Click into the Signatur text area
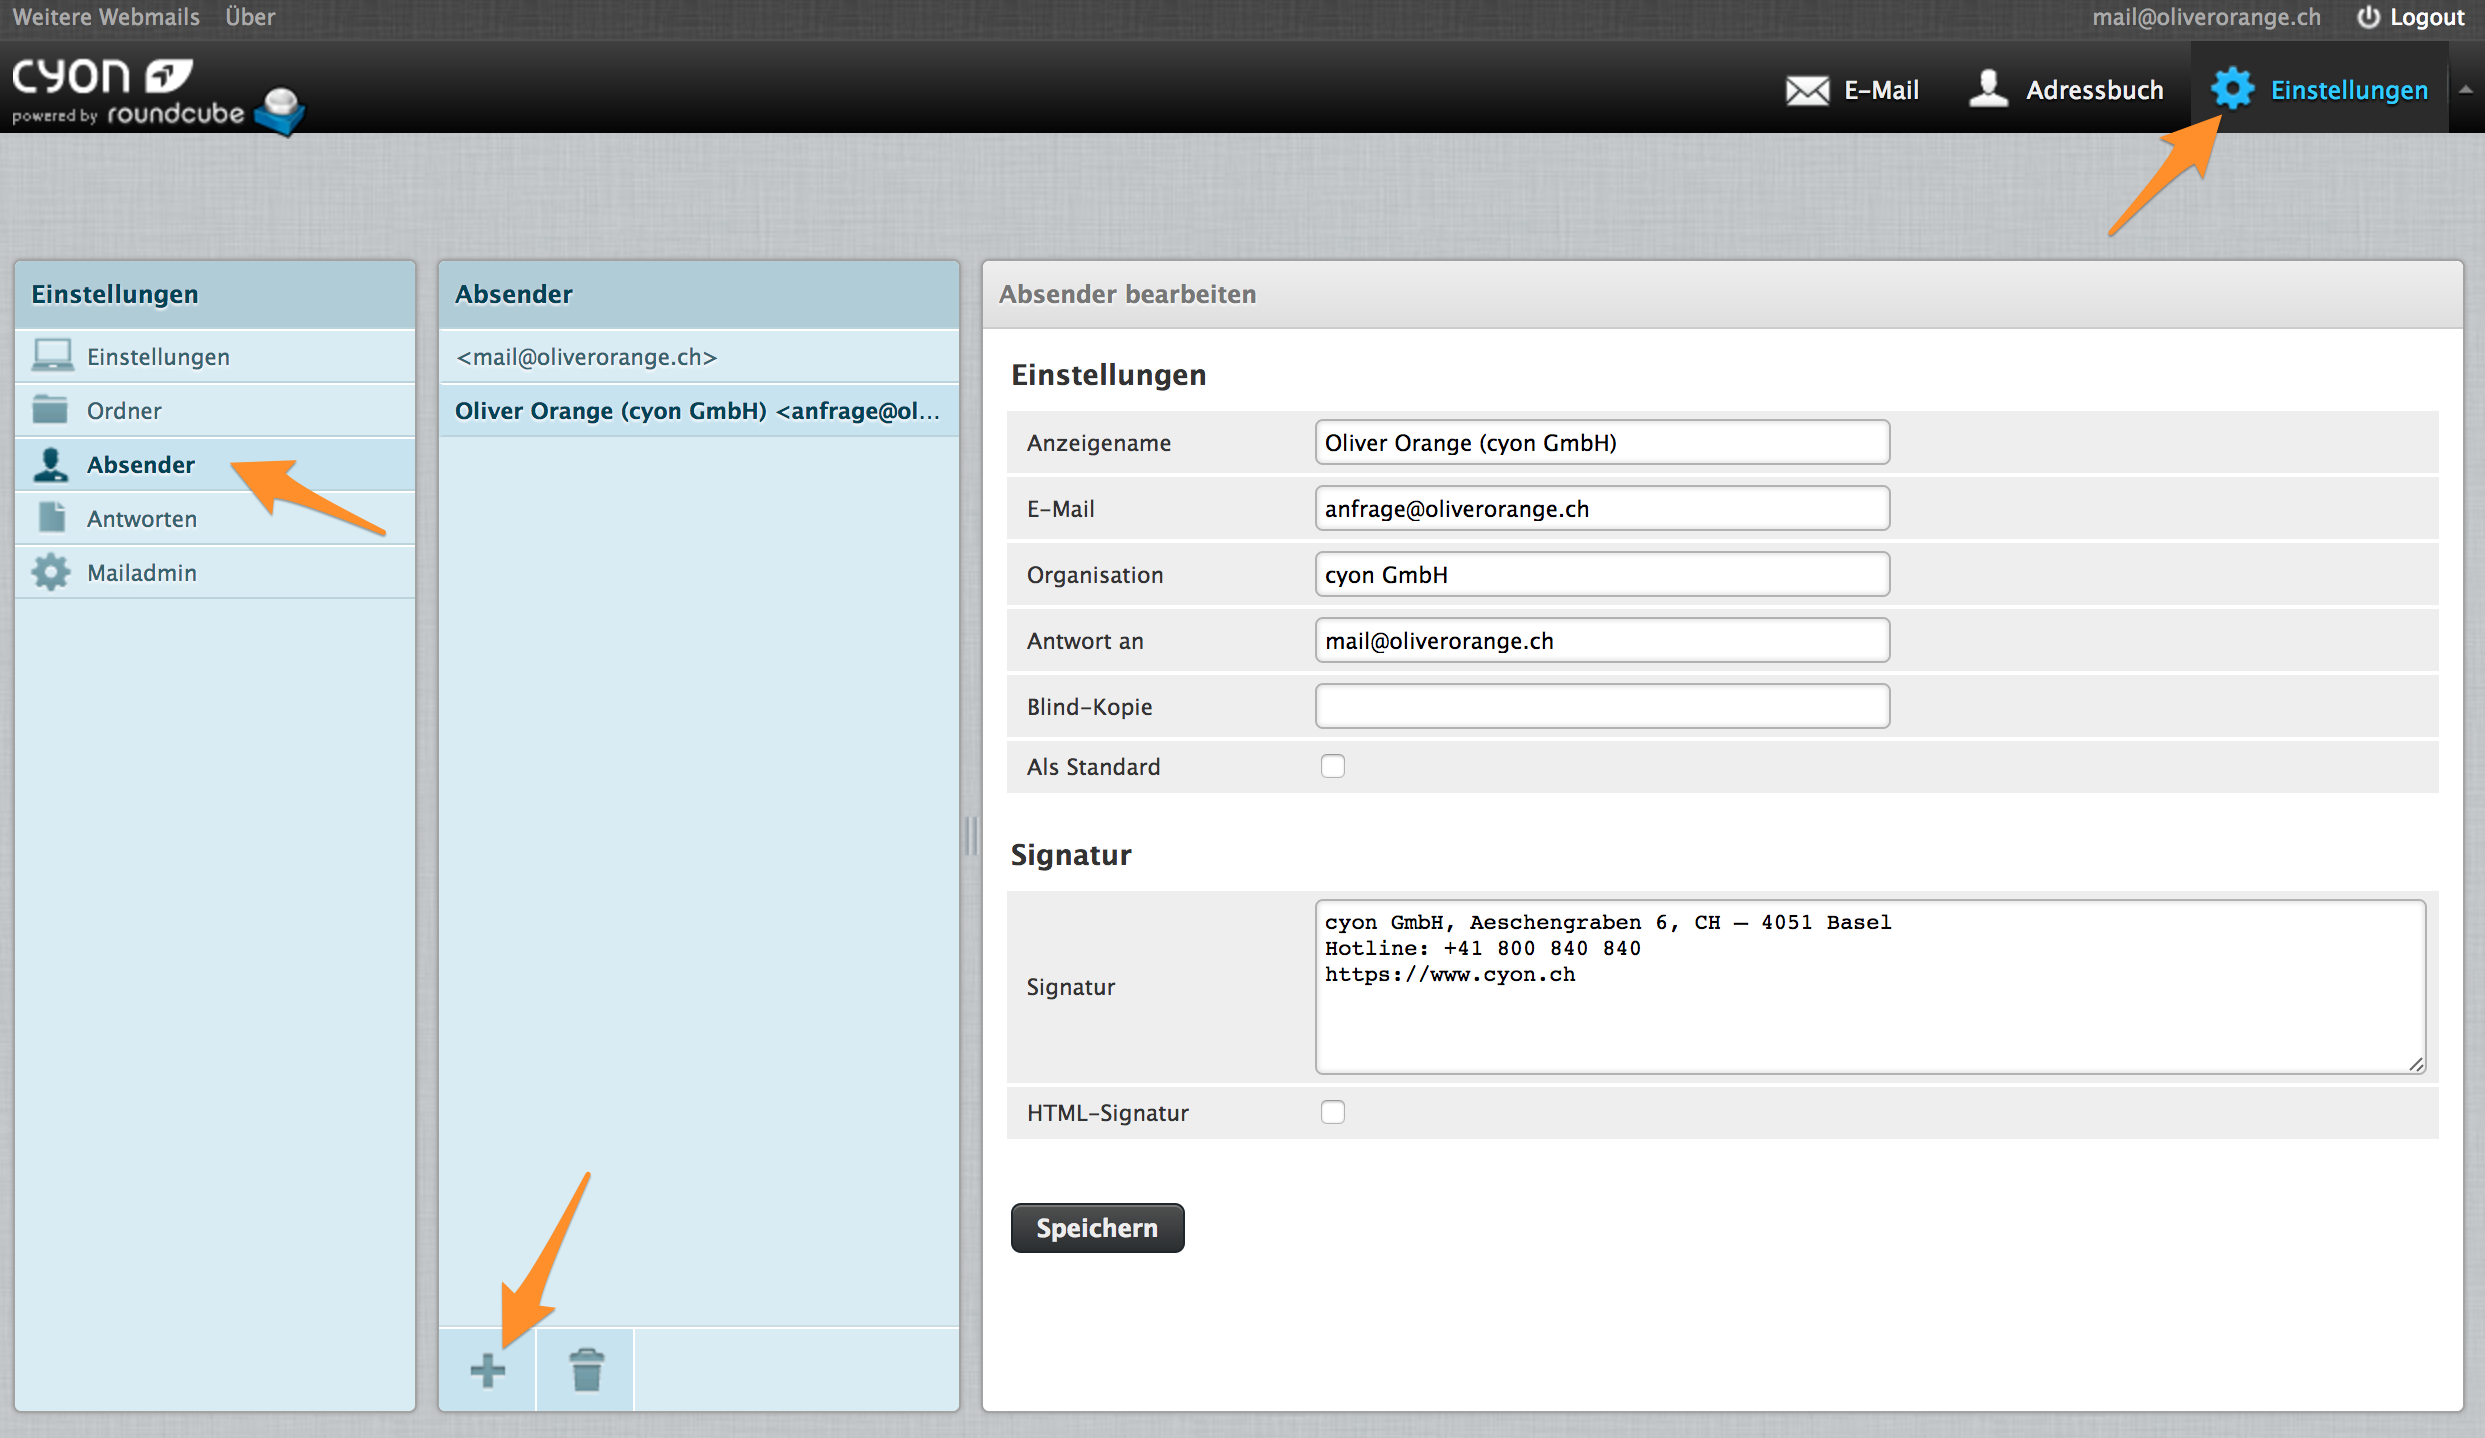Viewport: 2485px width, 1438px height. pyautogui.click(x=1870, y=987)
